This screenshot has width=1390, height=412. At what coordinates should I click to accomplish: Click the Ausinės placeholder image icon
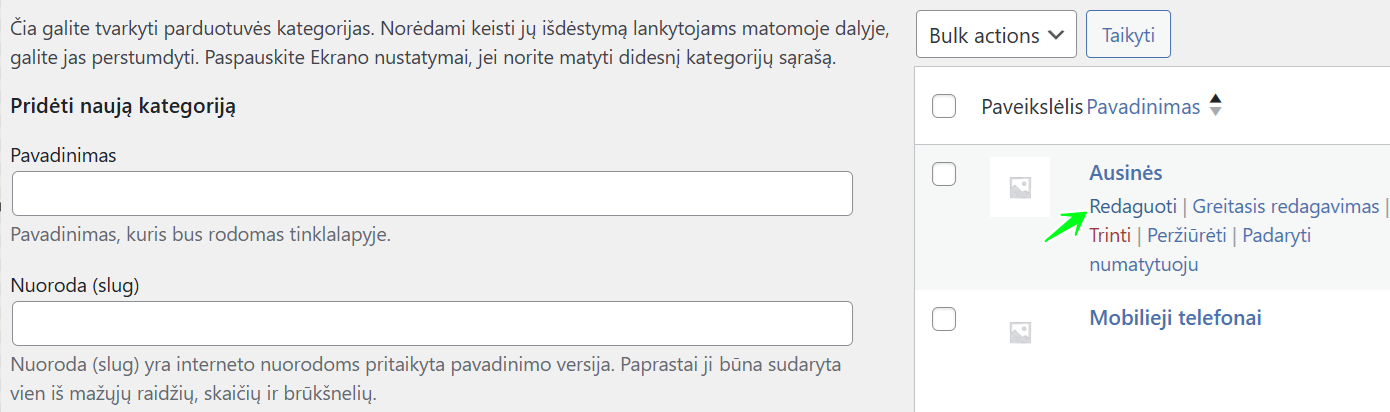1020,187
